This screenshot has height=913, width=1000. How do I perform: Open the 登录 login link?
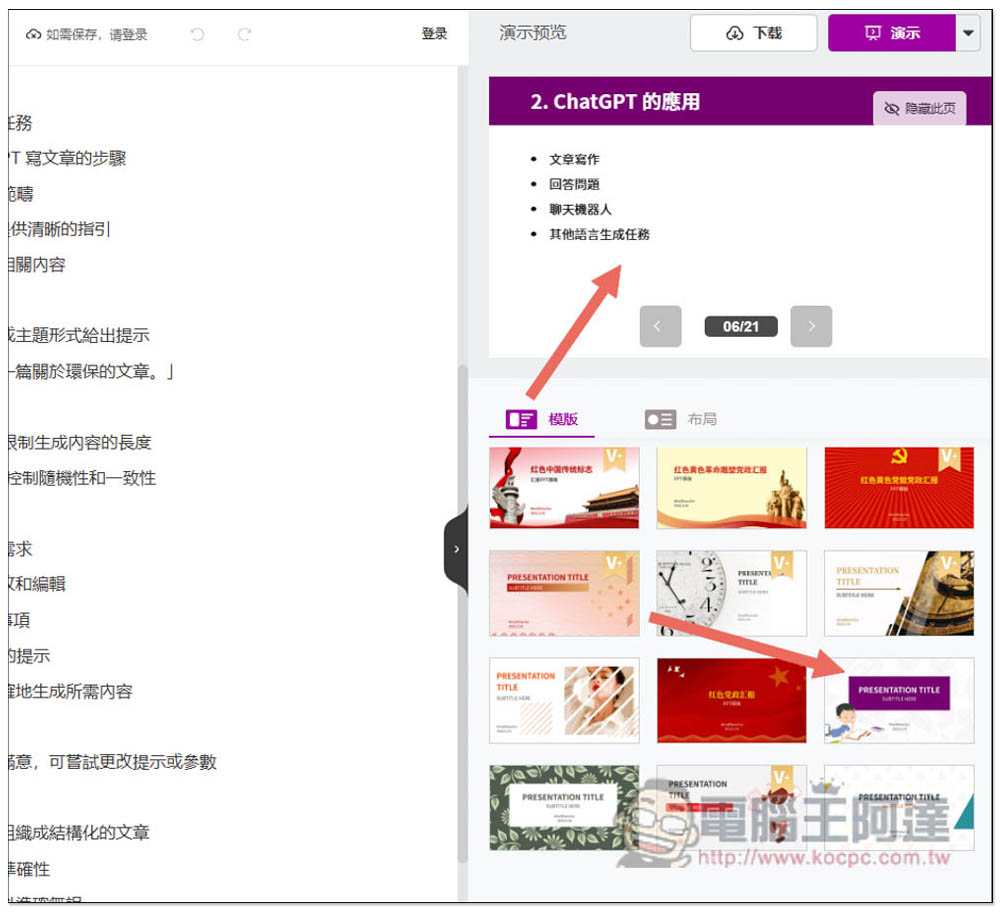click(x=434, y=33)
